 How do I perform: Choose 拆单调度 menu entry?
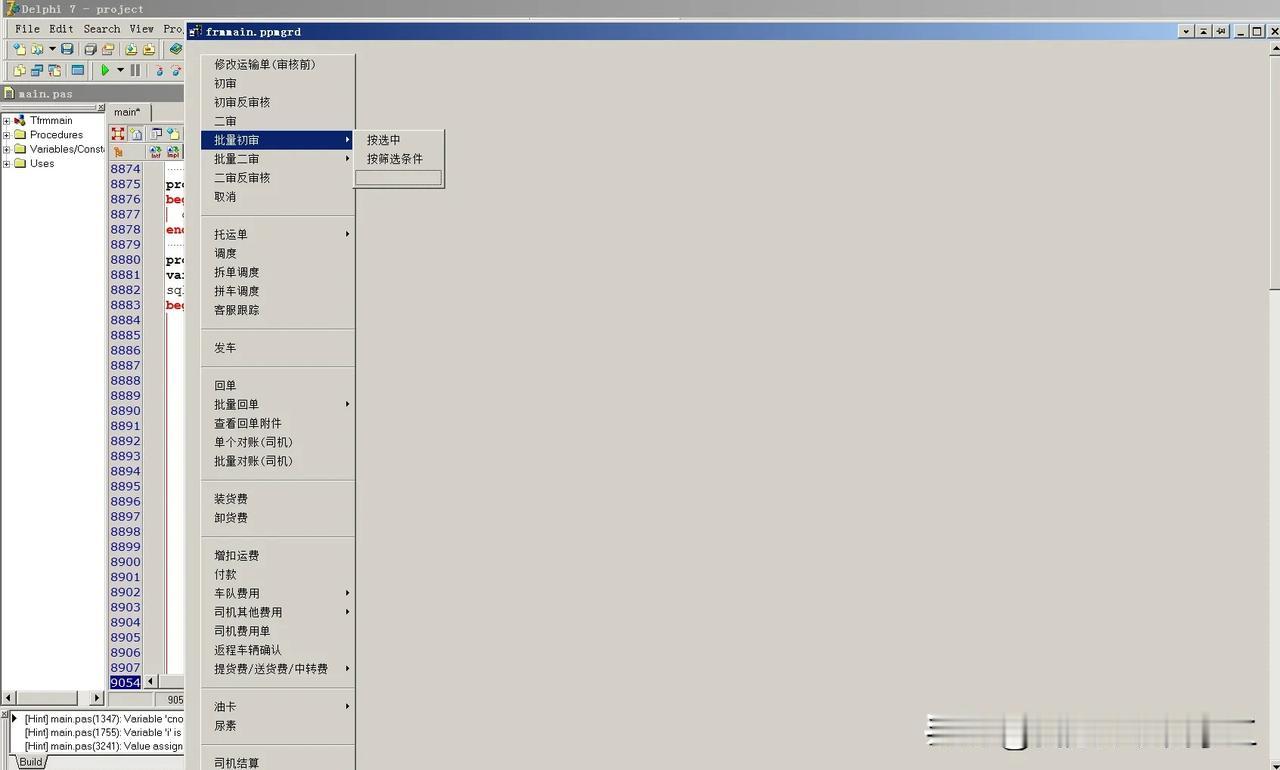278,272
